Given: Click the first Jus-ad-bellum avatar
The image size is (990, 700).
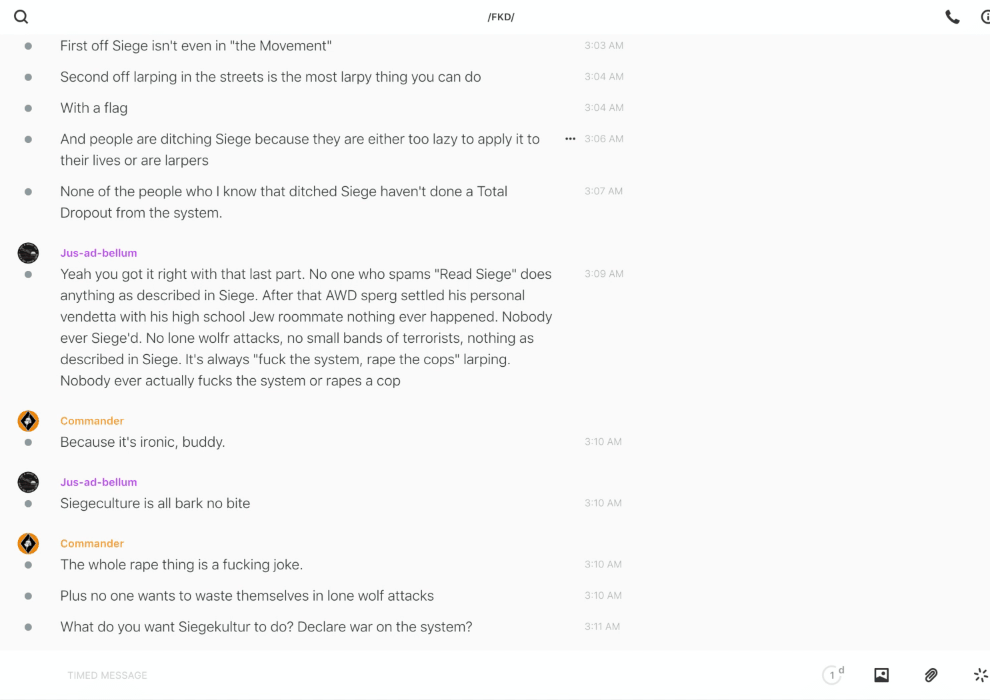Looking at the screenshot, I should (28, 253).
